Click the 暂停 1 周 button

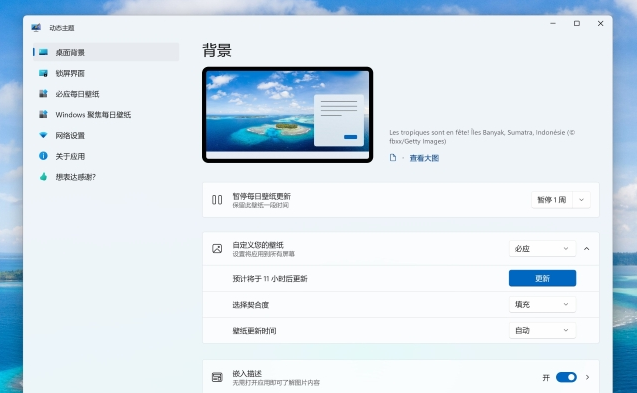(x=552, y=200)
